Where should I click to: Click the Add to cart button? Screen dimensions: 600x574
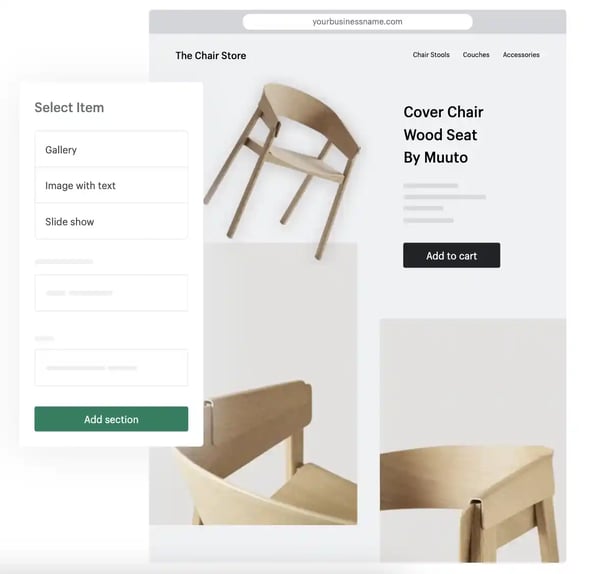452,255
